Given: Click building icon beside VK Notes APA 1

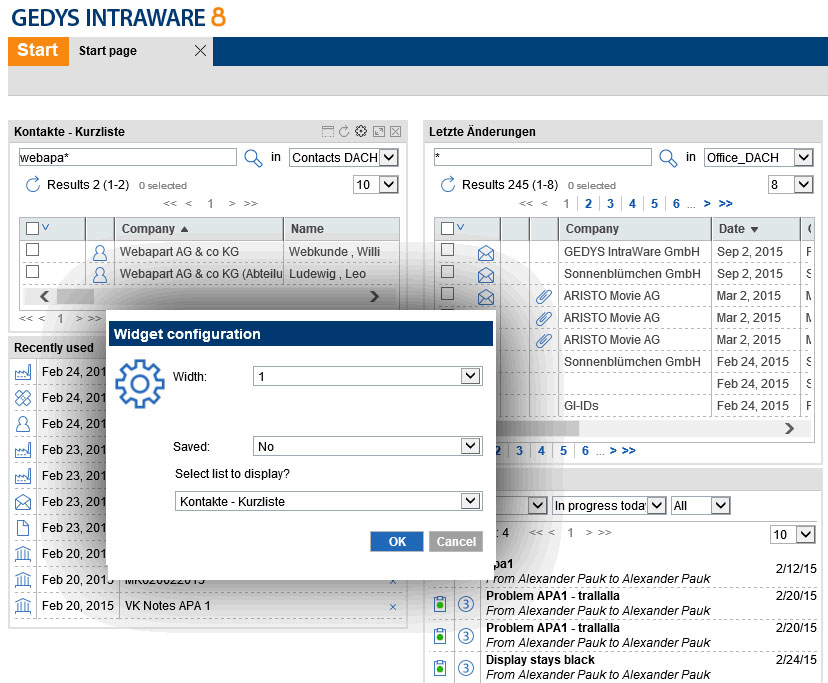Looking at the screenshot, I should coord(23,605).
